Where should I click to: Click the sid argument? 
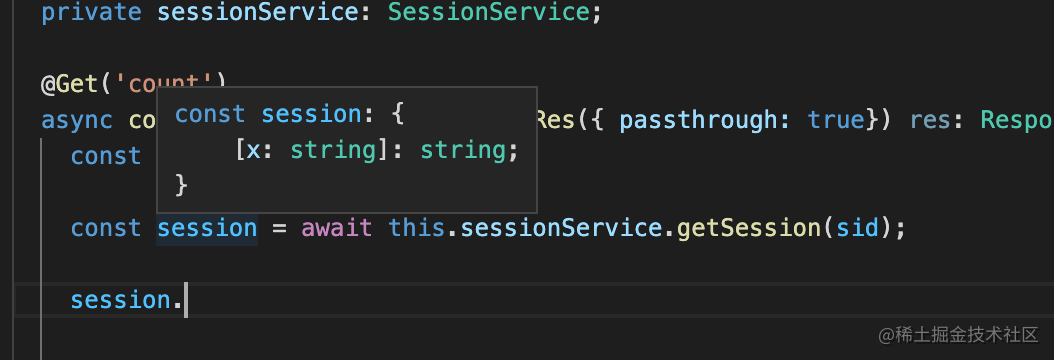coord(857,228)
